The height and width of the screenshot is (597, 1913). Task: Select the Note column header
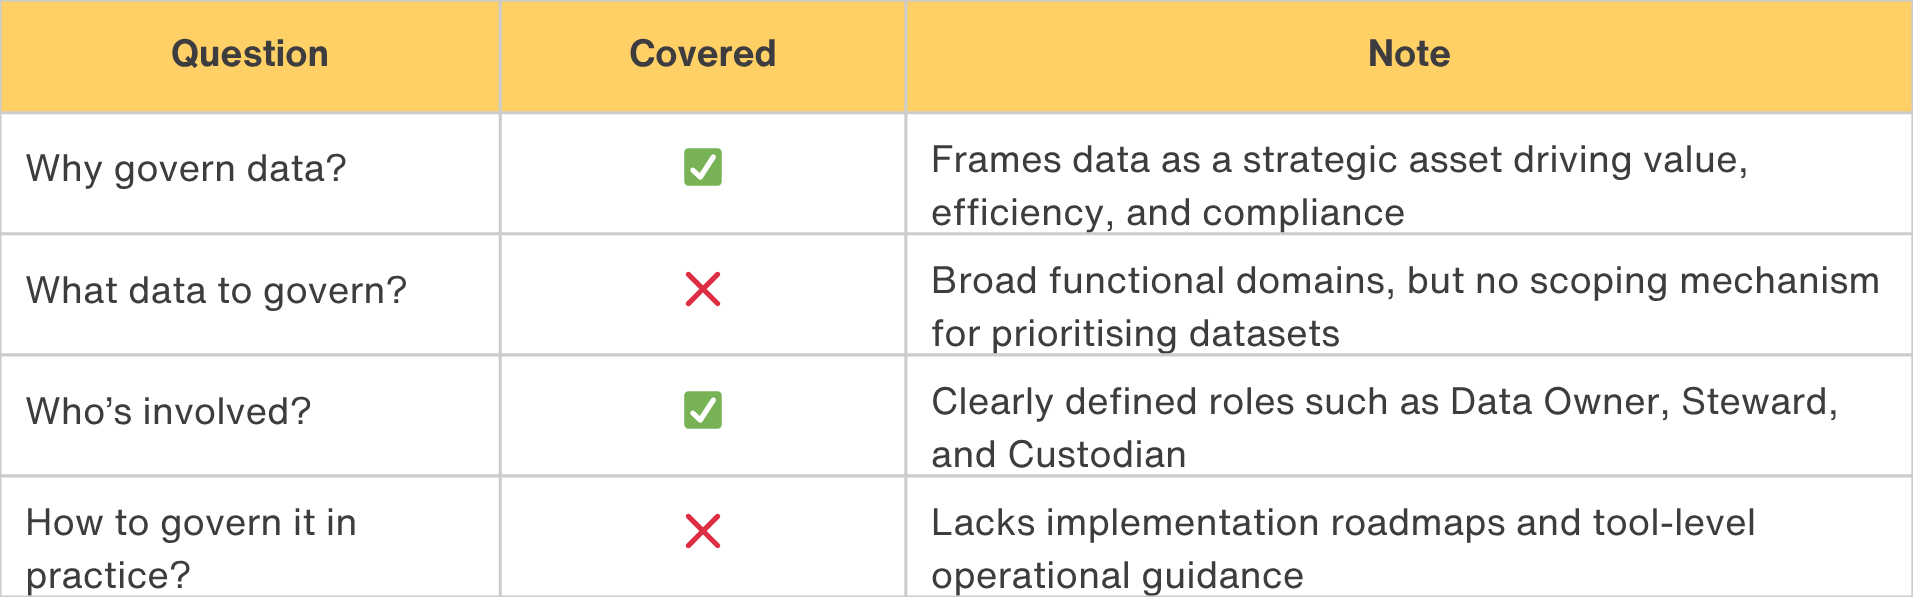tap(1408, 54)
